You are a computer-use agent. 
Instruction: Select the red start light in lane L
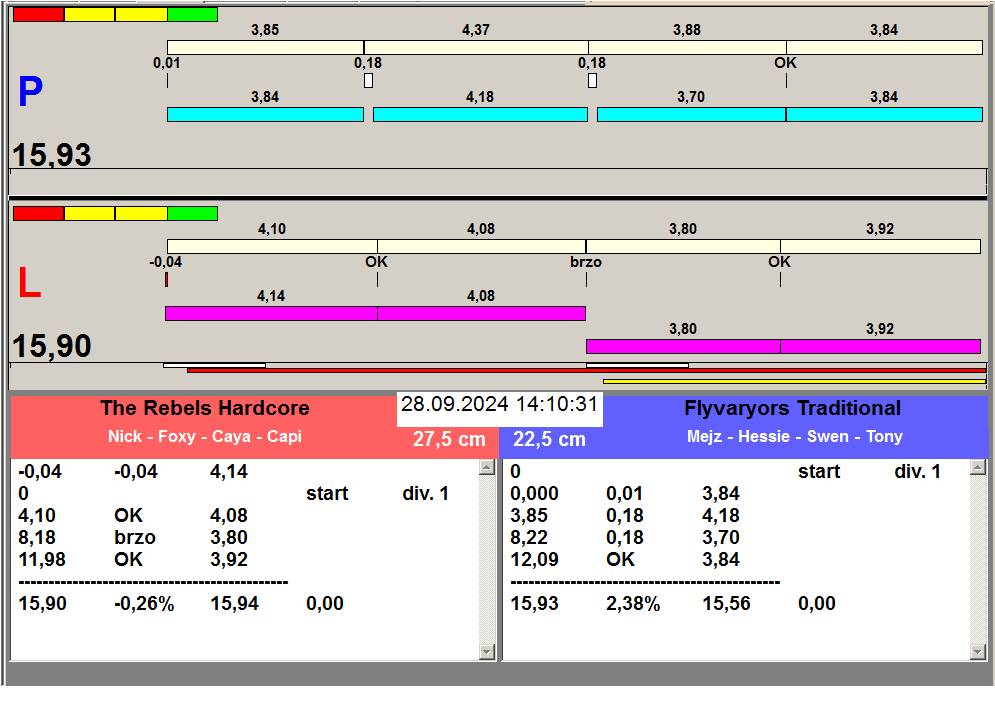pos(38,214)
